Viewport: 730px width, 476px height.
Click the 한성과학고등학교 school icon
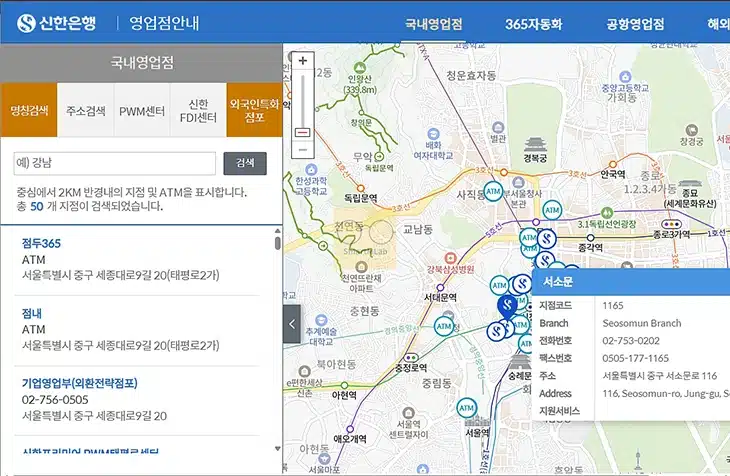311,170
